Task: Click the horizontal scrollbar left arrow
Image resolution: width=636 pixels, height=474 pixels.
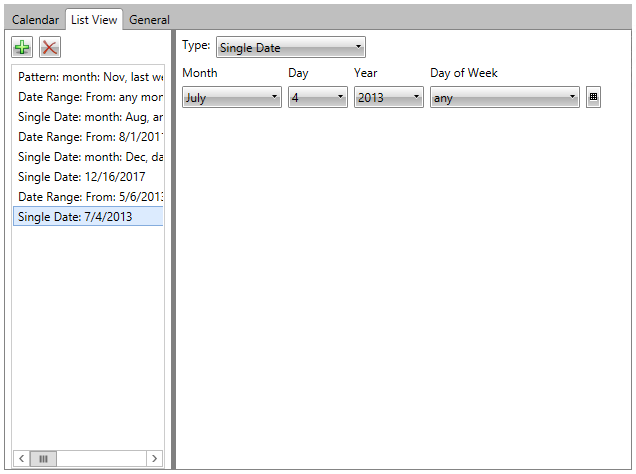Action: [x=22, y=458]
